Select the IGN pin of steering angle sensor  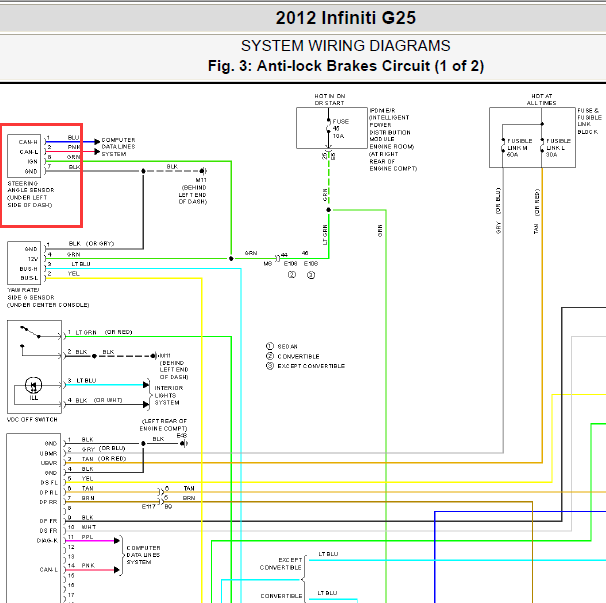tap(32, 161)
